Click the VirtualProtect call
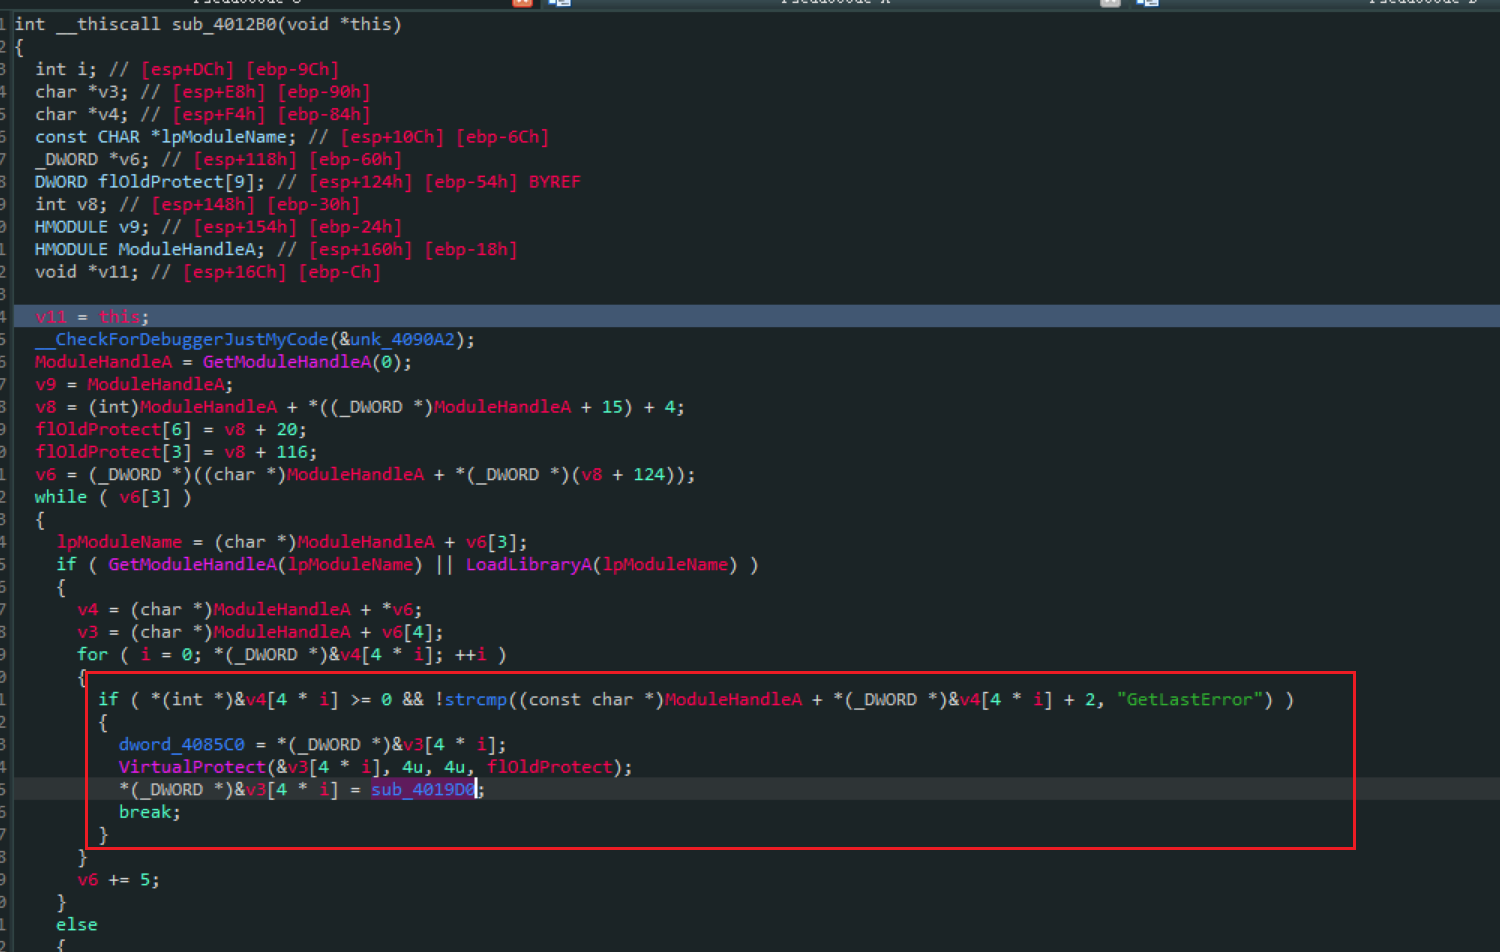The width and height of the screenshot is (1500, 952). pyautogui.click(x=192, y=767)
